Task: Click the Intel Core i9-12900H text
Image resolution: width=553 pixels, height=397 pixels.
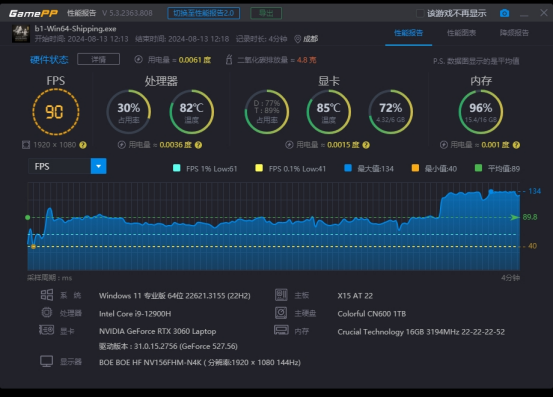Action: click(x=135, y=313)
